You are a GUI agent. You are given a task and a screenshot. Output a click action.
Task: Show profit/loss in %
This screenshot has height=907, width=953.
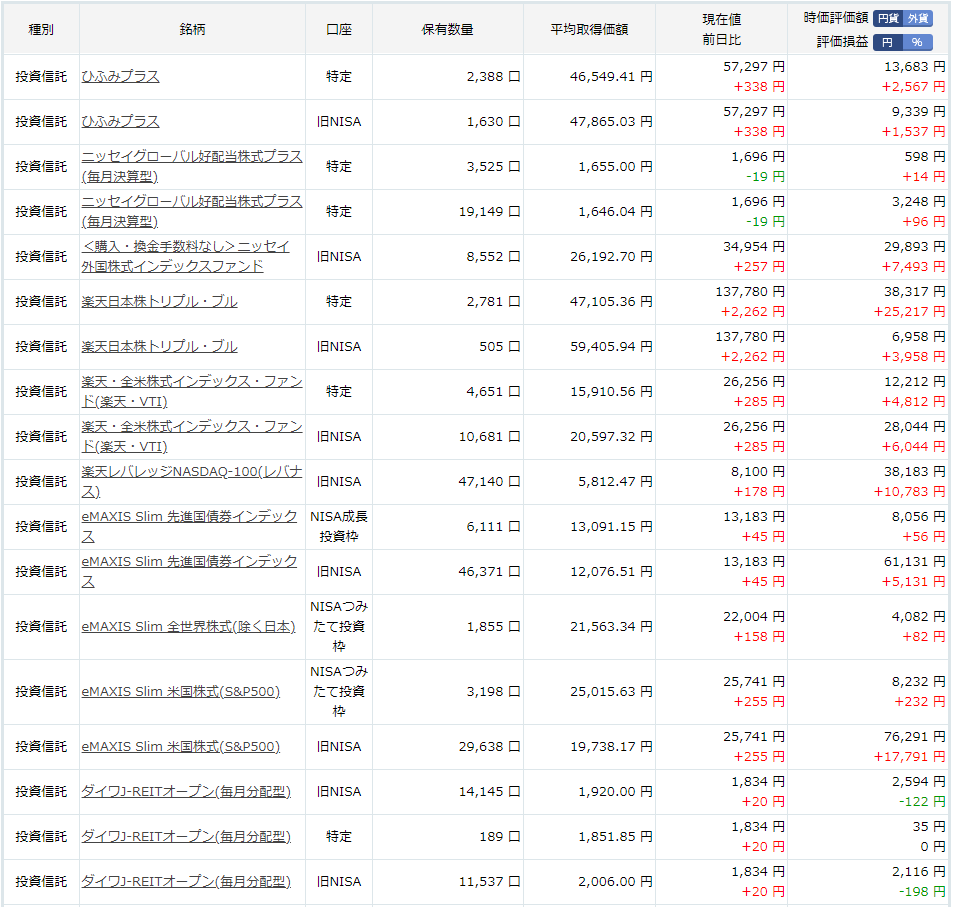(x=918, y=42)
